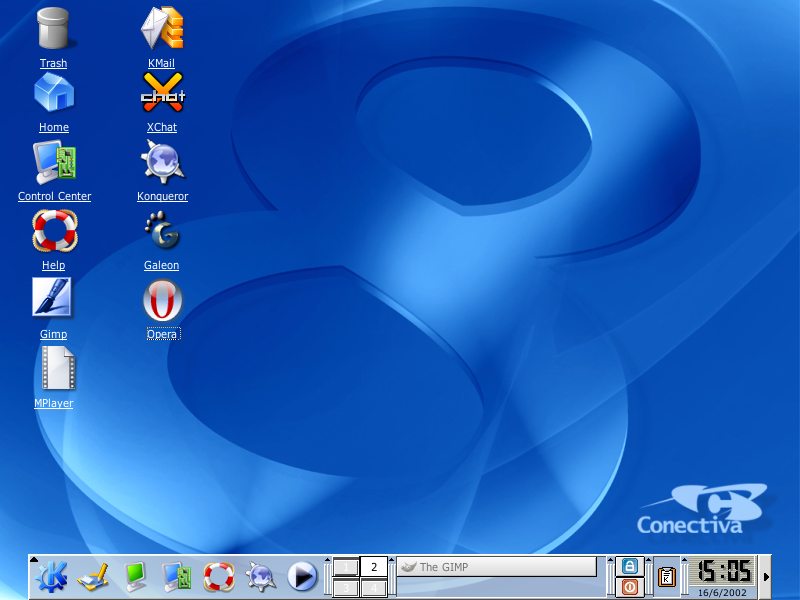Open Control Center from the panel

[177, 577]
